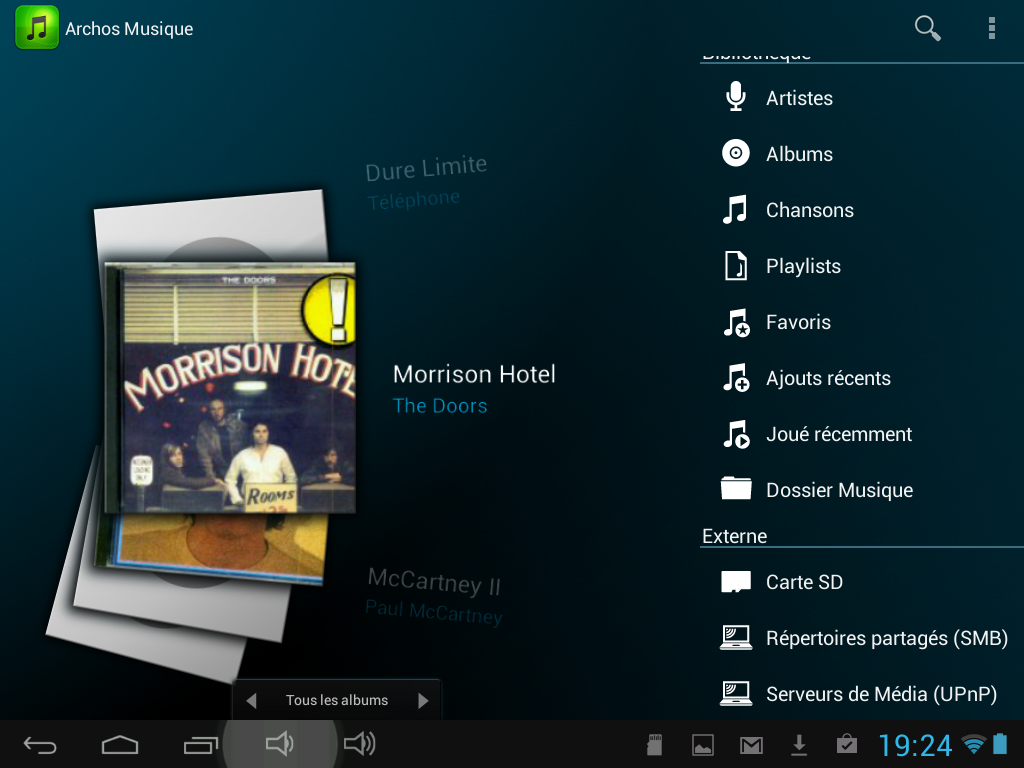Tap the Artistes microphone icon
This screenshot has width=1024, height=768.
736,97
